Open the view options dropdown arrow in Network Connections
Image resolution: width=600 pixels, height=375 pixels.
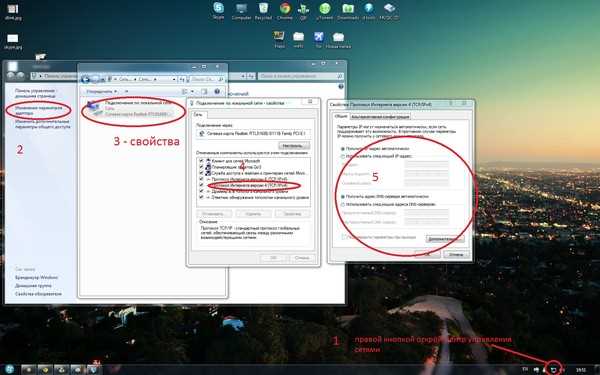coord(192,91)
